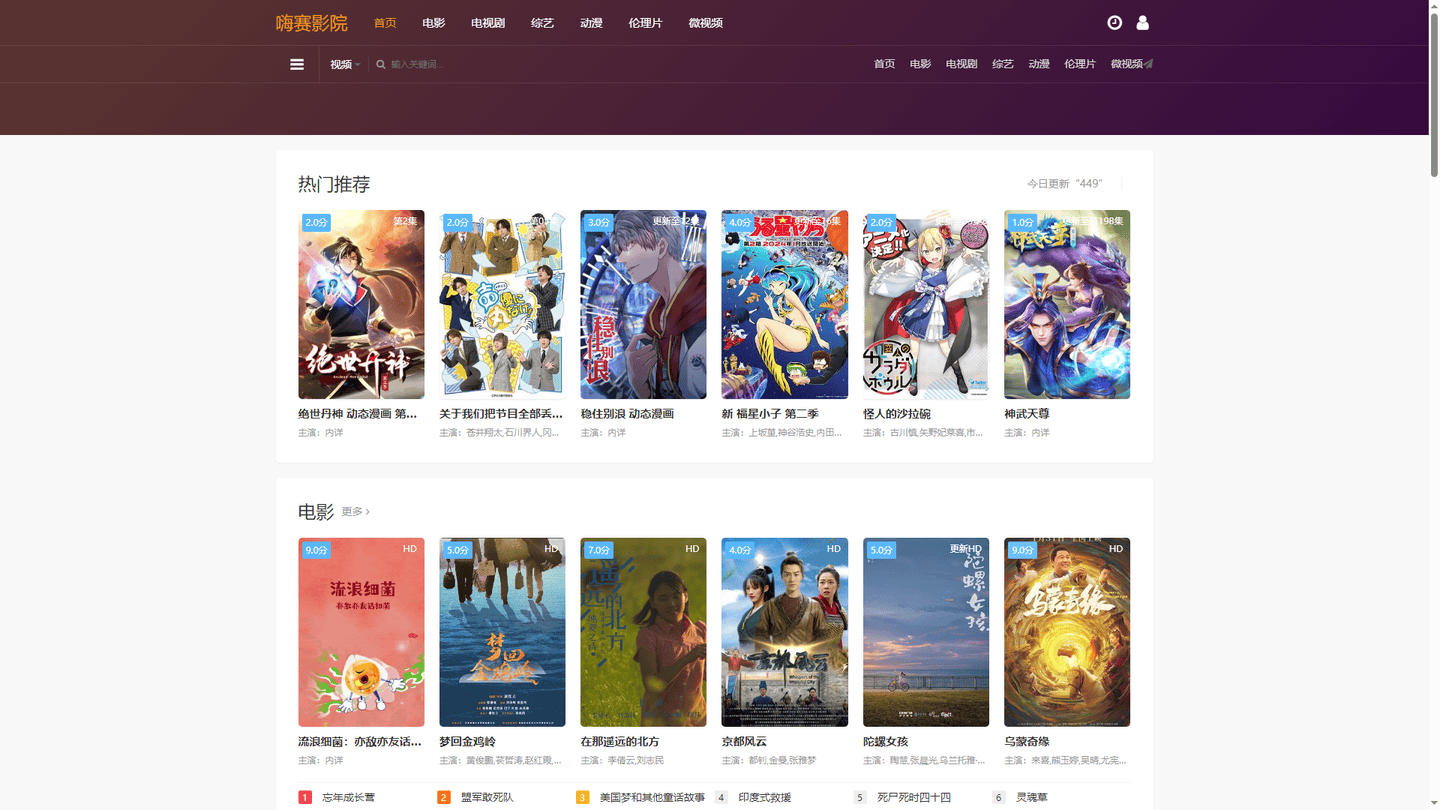Open 动漫 in the secondary nav bar

pos(1039,64)
